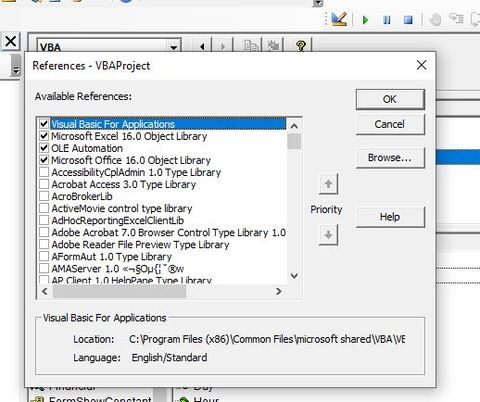Viewport: 480px width, 402px height.
Task: Uncheck the OLE Automation checkbox
Action: tap(44, 148)
